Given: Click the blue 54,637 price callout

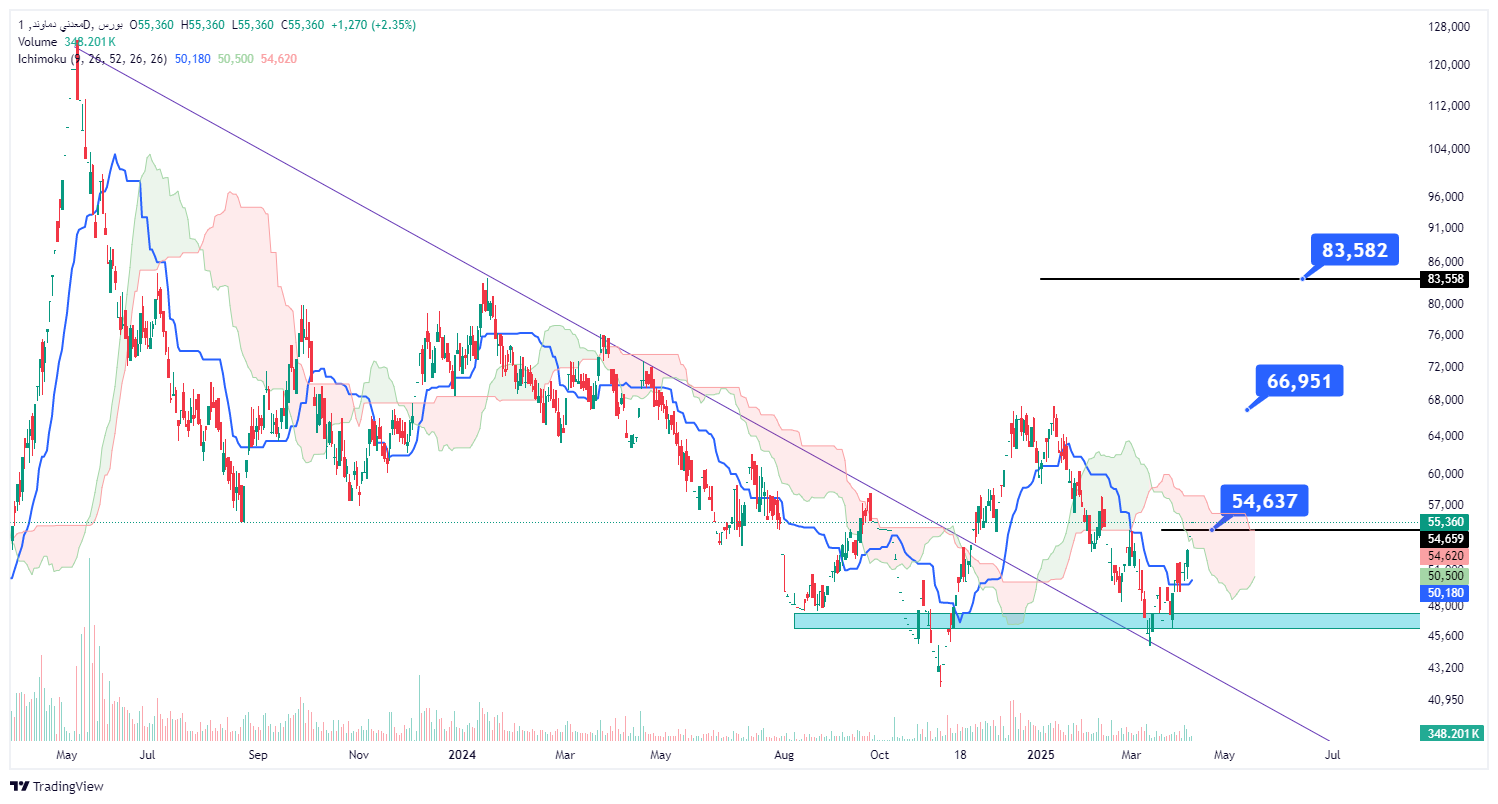Looking at the screenshot, I should pyautogui.click(x=1264, y=500).
